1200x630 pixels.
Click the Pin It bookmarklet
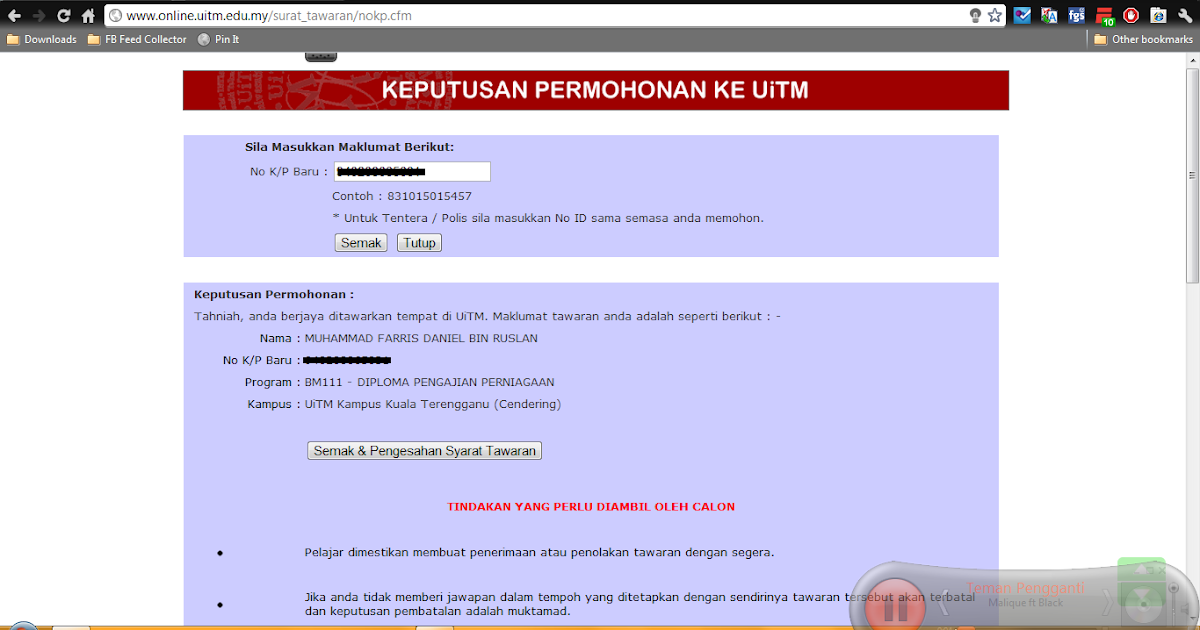218,39
